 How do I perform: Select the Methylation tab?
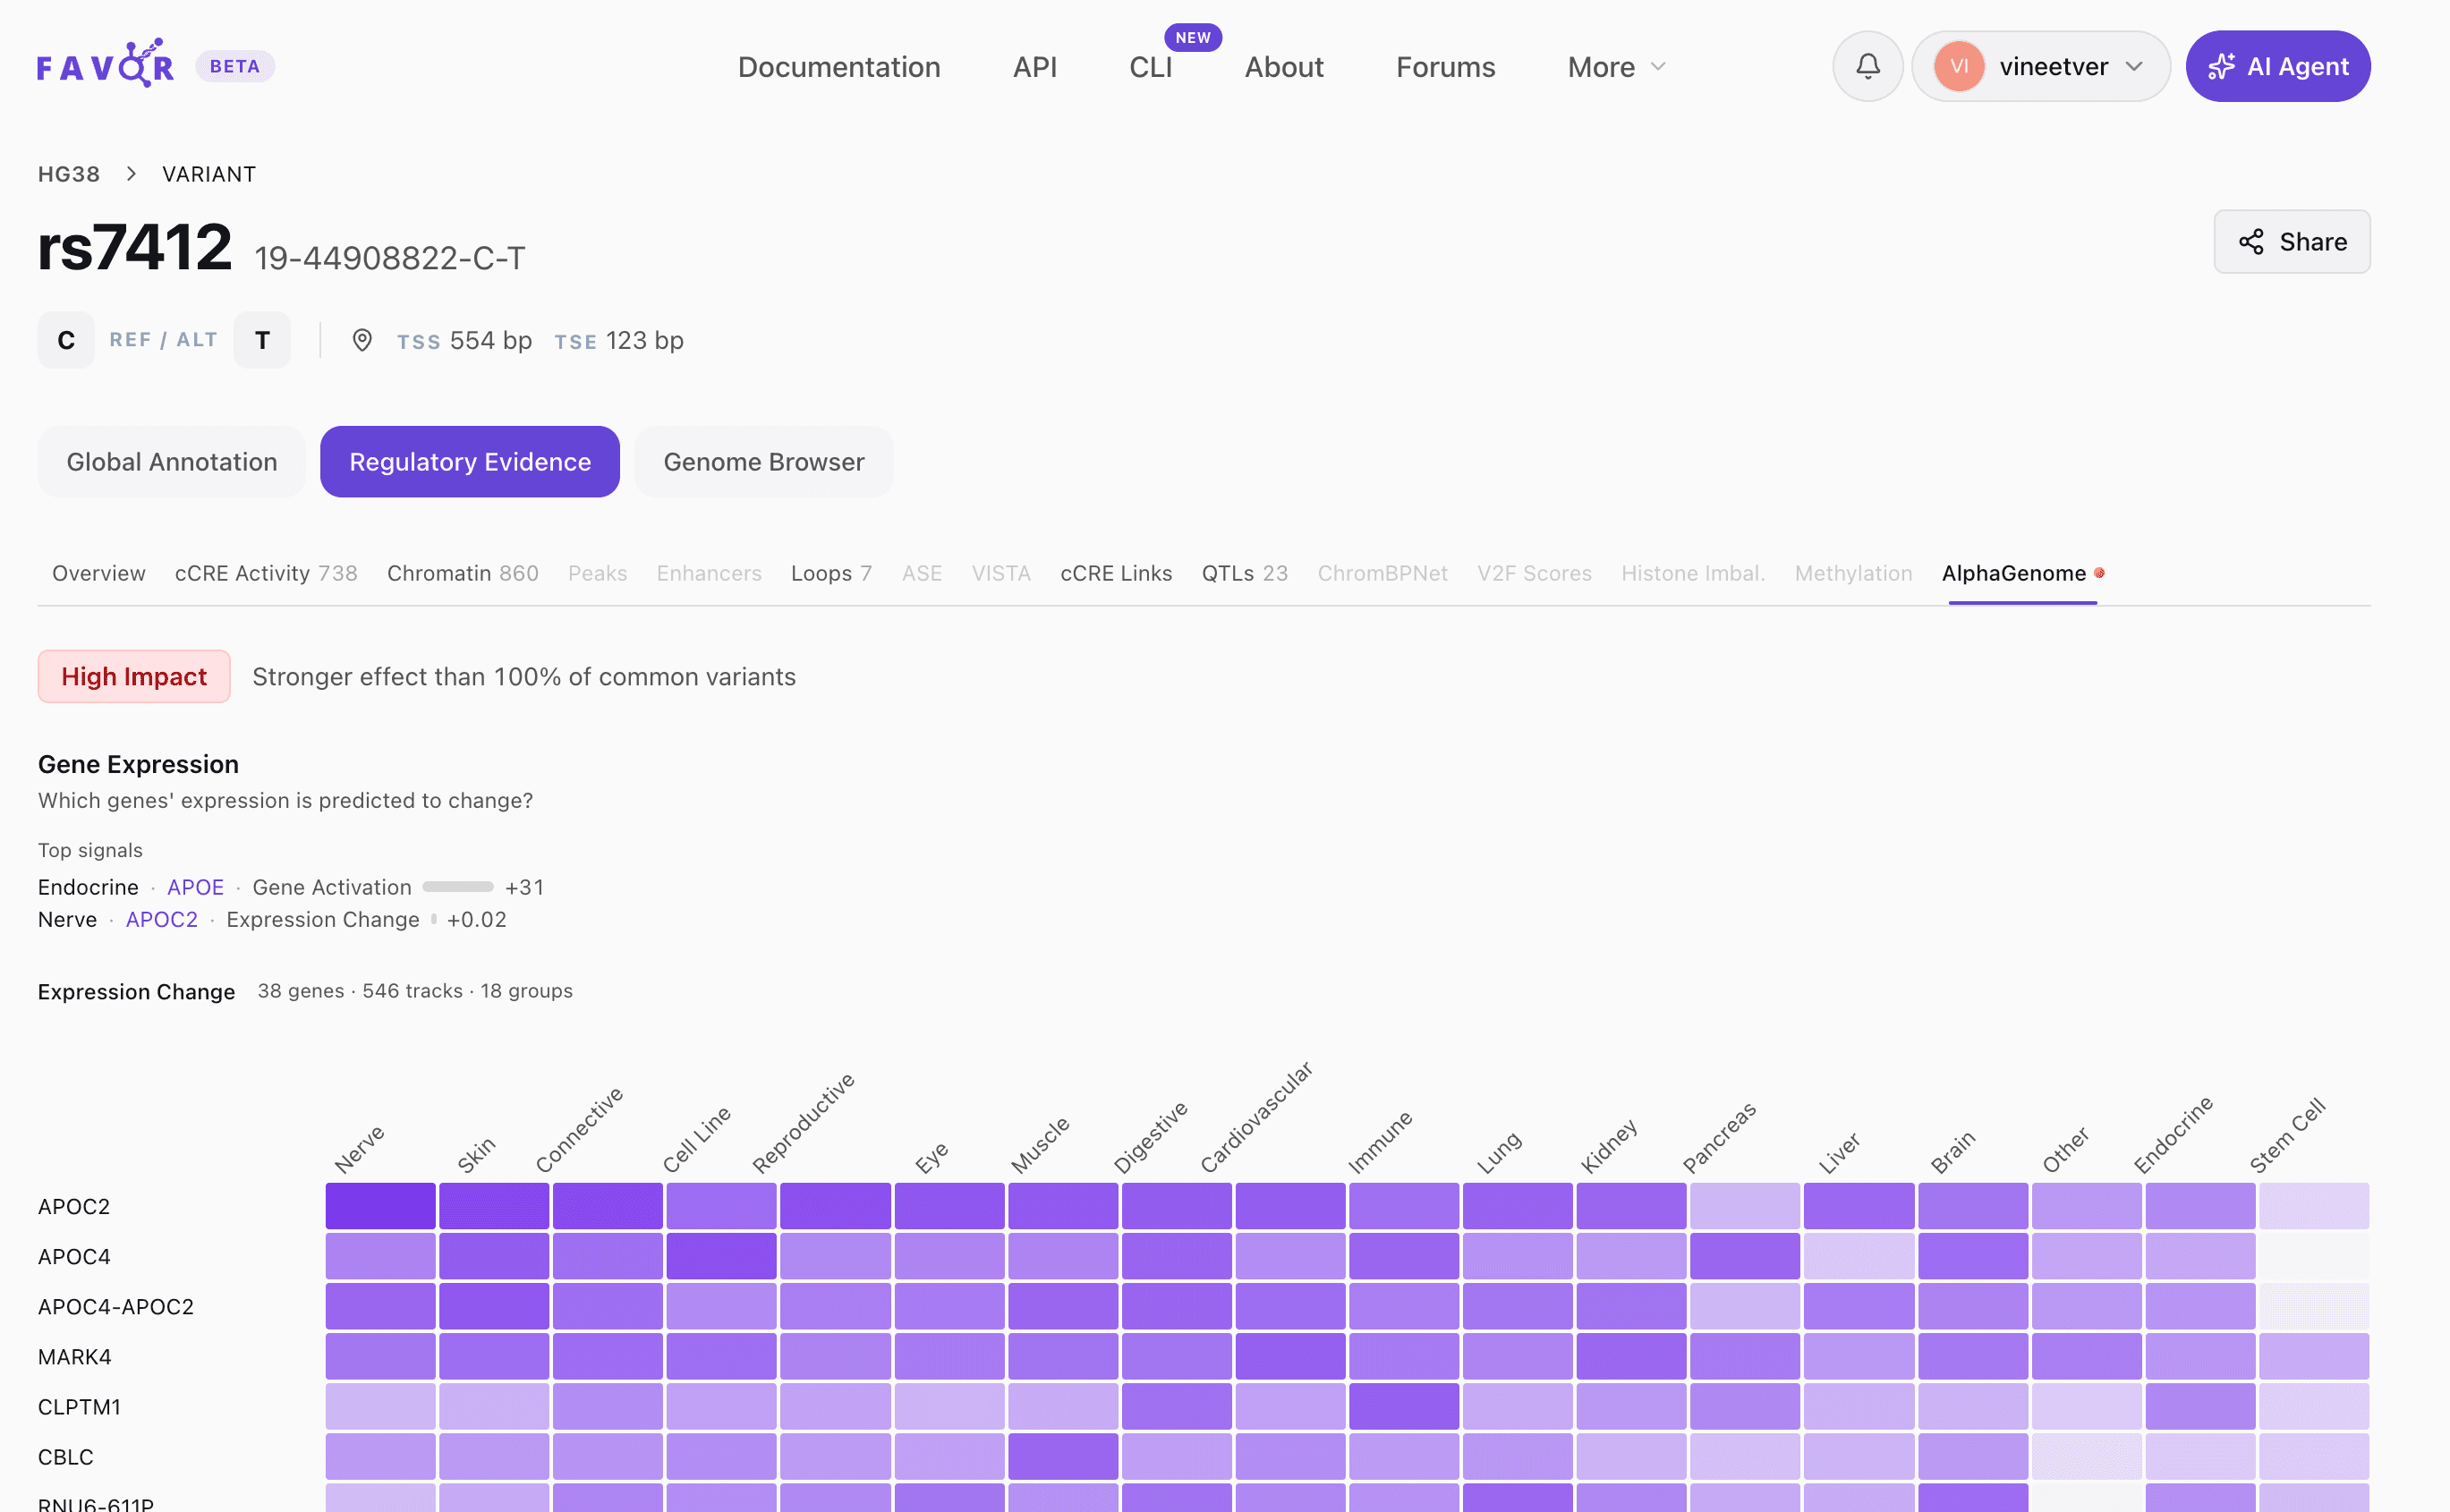[1853, 573]
